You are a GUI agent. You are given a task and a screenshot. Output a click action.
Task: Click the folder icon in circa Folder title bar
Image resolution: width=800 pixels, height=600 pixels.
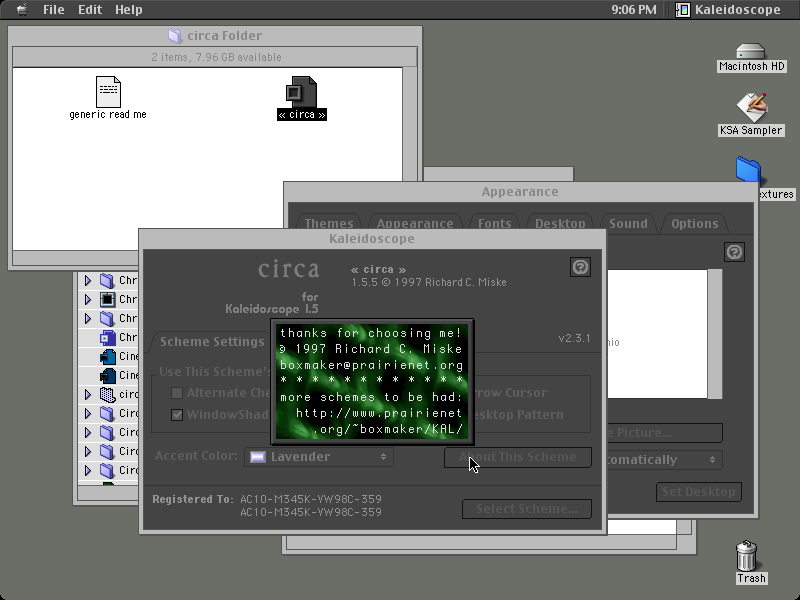click(x=175, y=36)
